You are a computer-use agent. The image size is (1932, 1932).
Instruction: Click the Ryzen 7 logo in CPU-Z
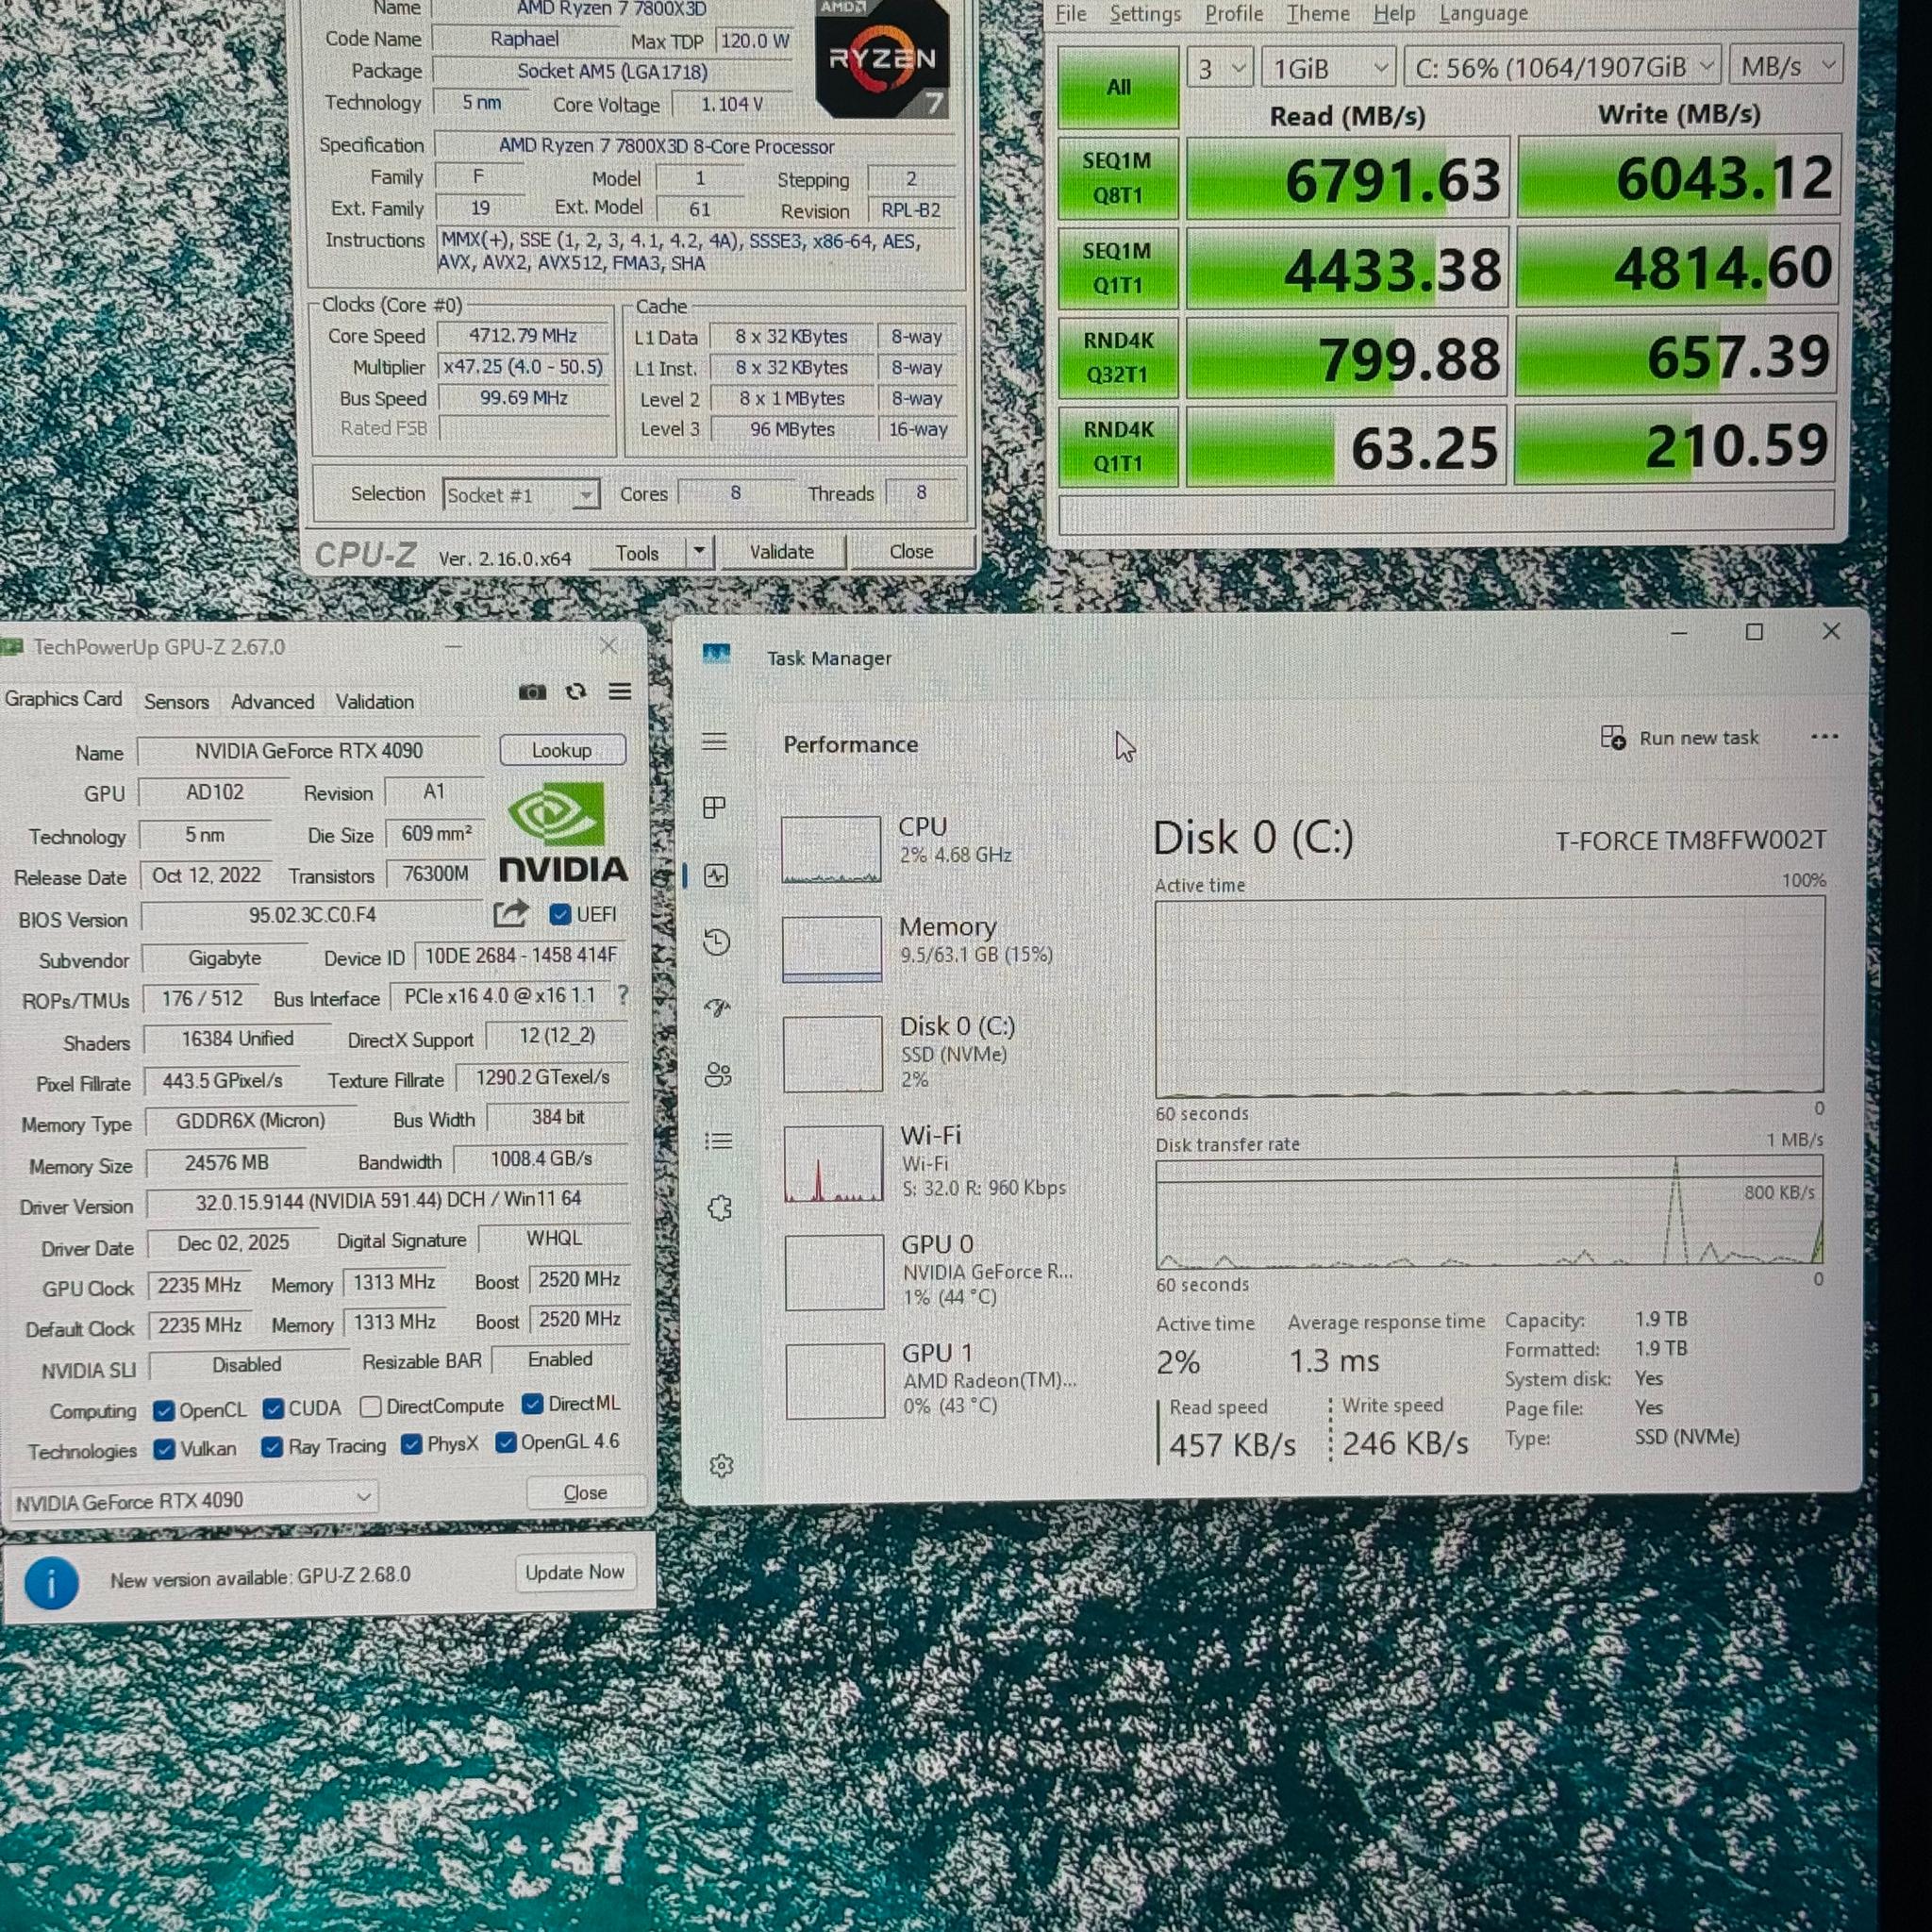click(881, 59)
